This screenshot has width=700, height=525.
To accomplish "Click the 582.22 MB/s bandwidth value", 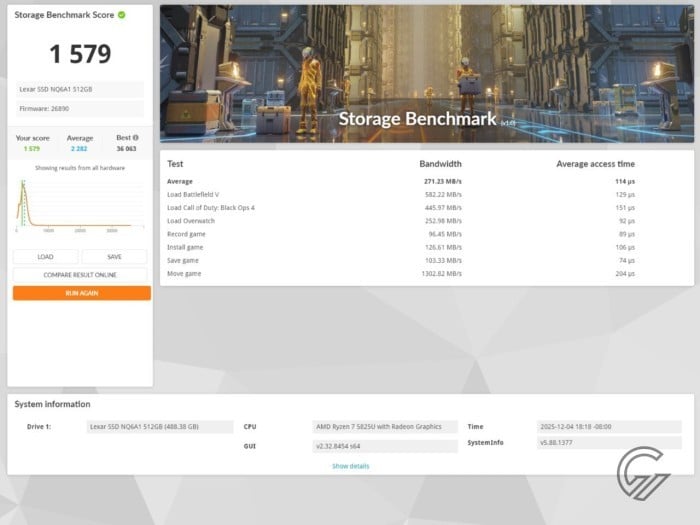I will [443, 195].
